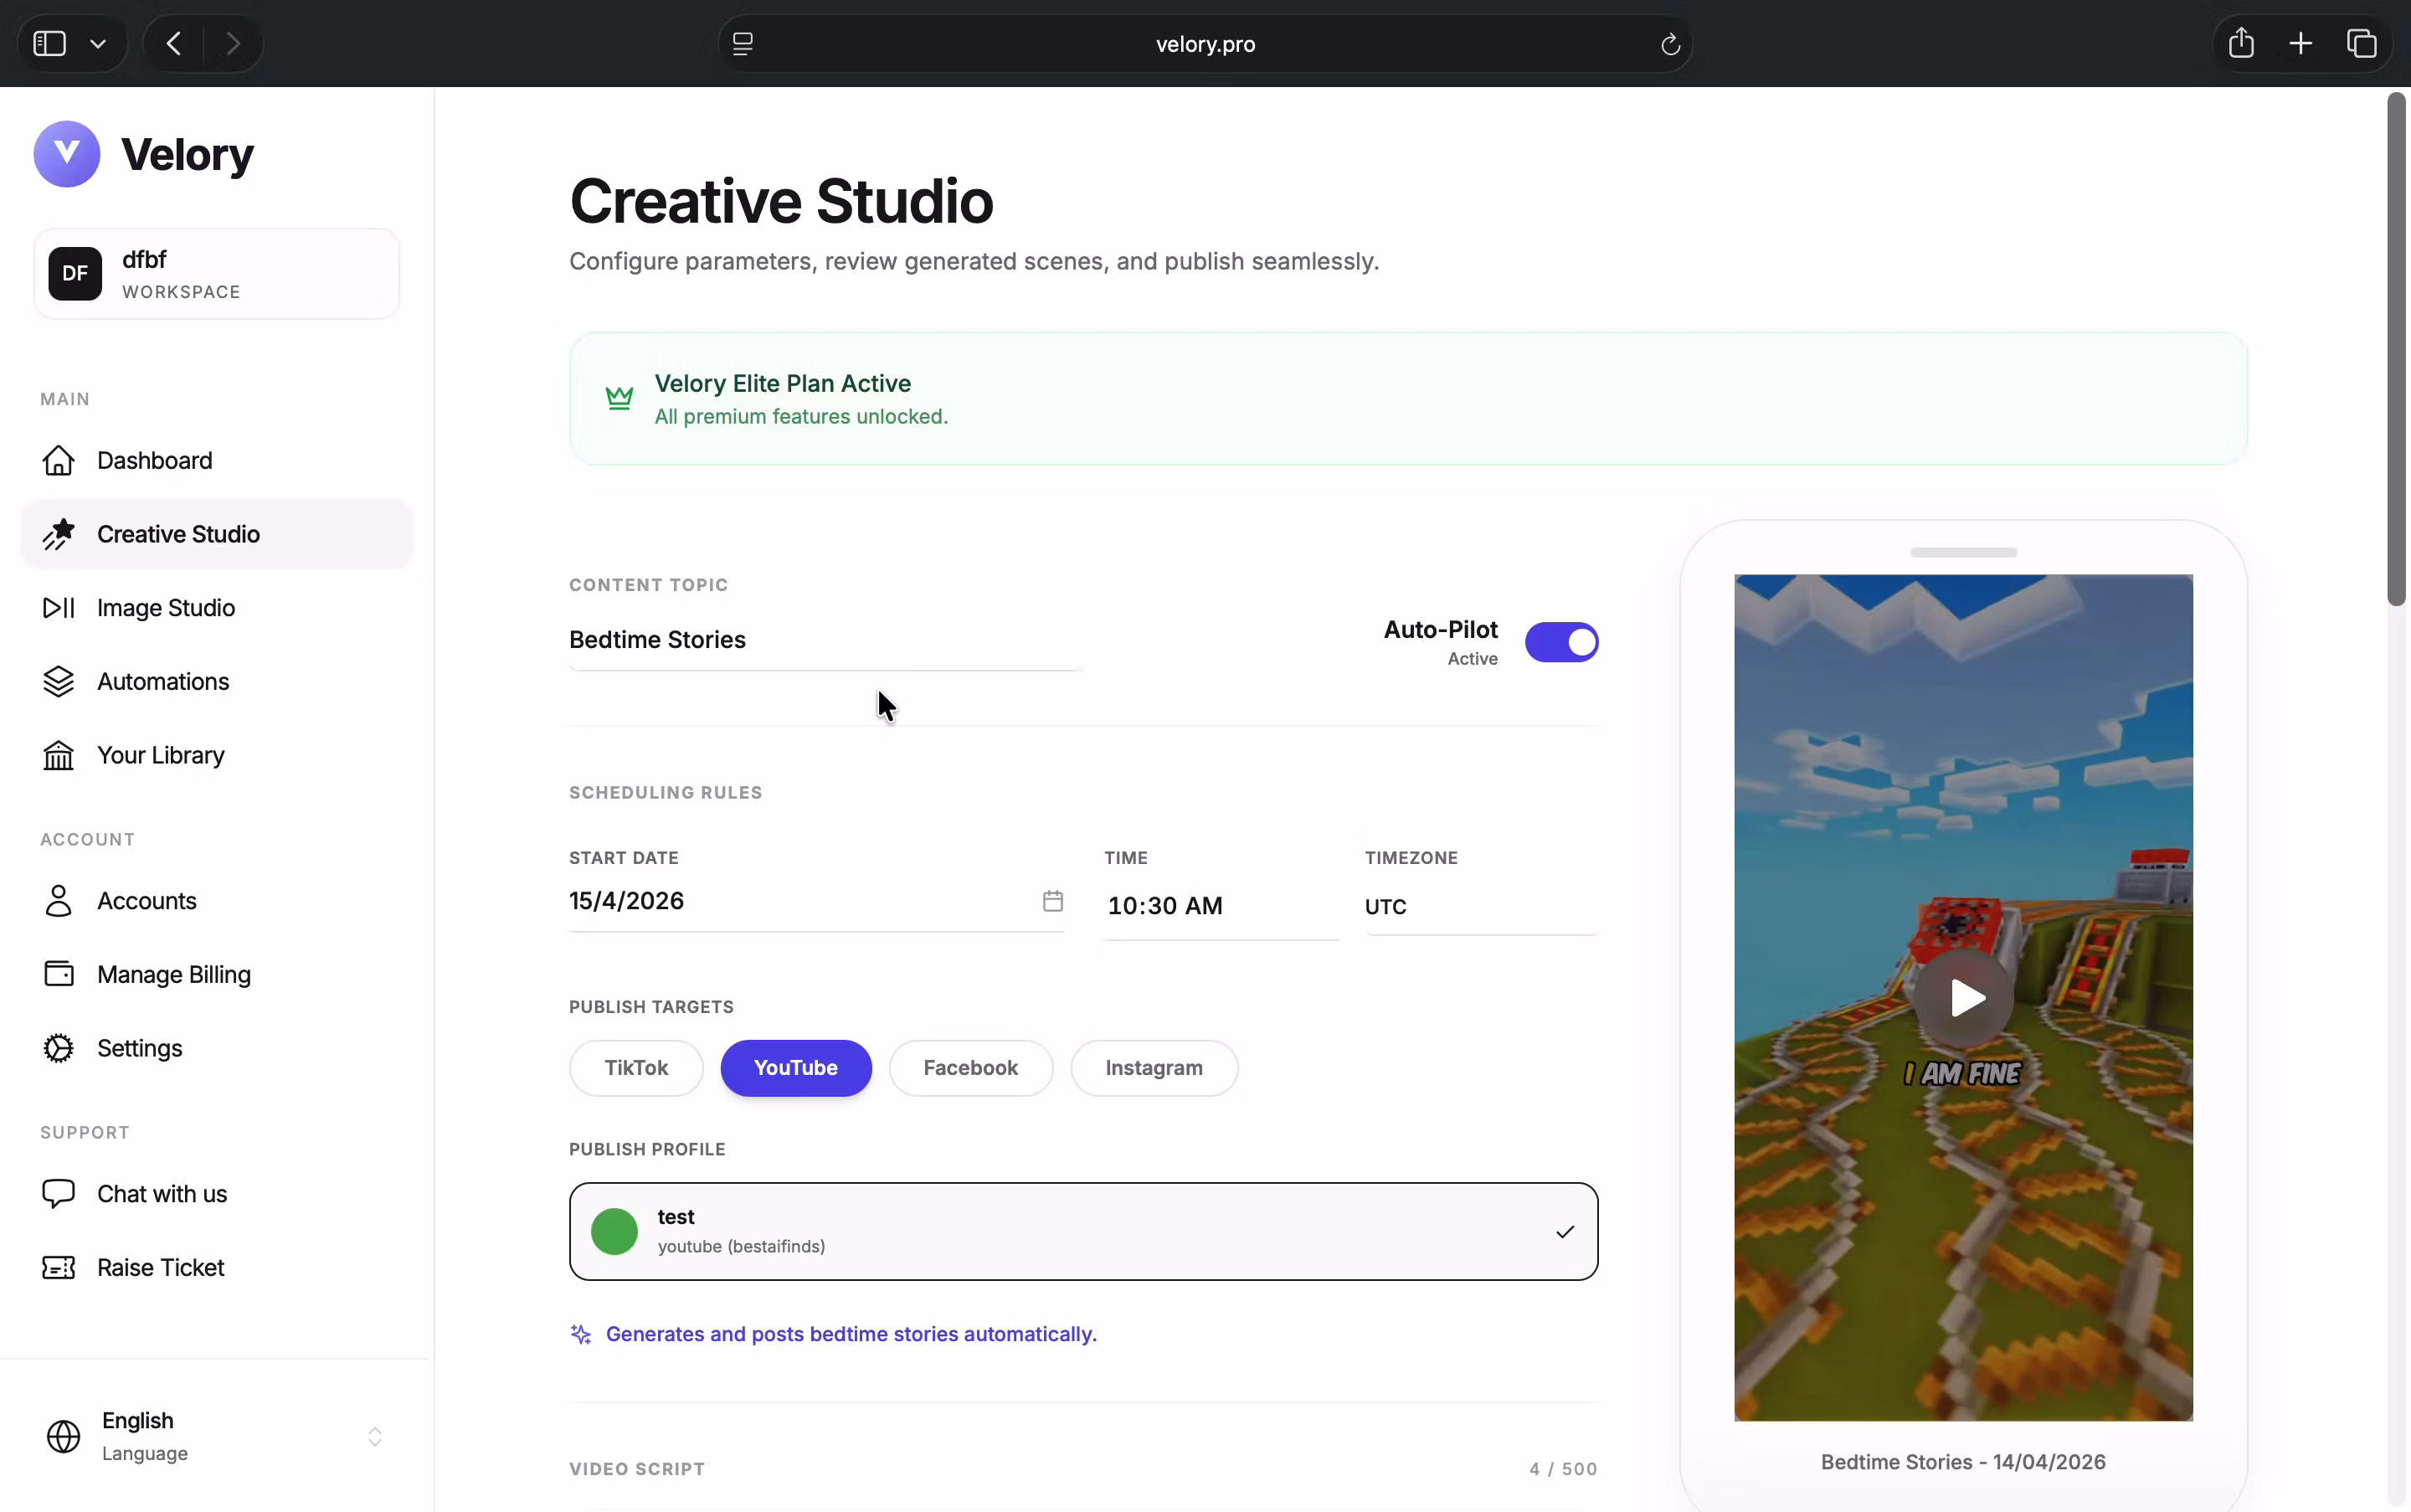This screenshot has width=2411, height=1512.
Task: Click the Bedtime Stories - 14/04/2026 caption
Action: pyautogui.click(x=1963, y=1462)
